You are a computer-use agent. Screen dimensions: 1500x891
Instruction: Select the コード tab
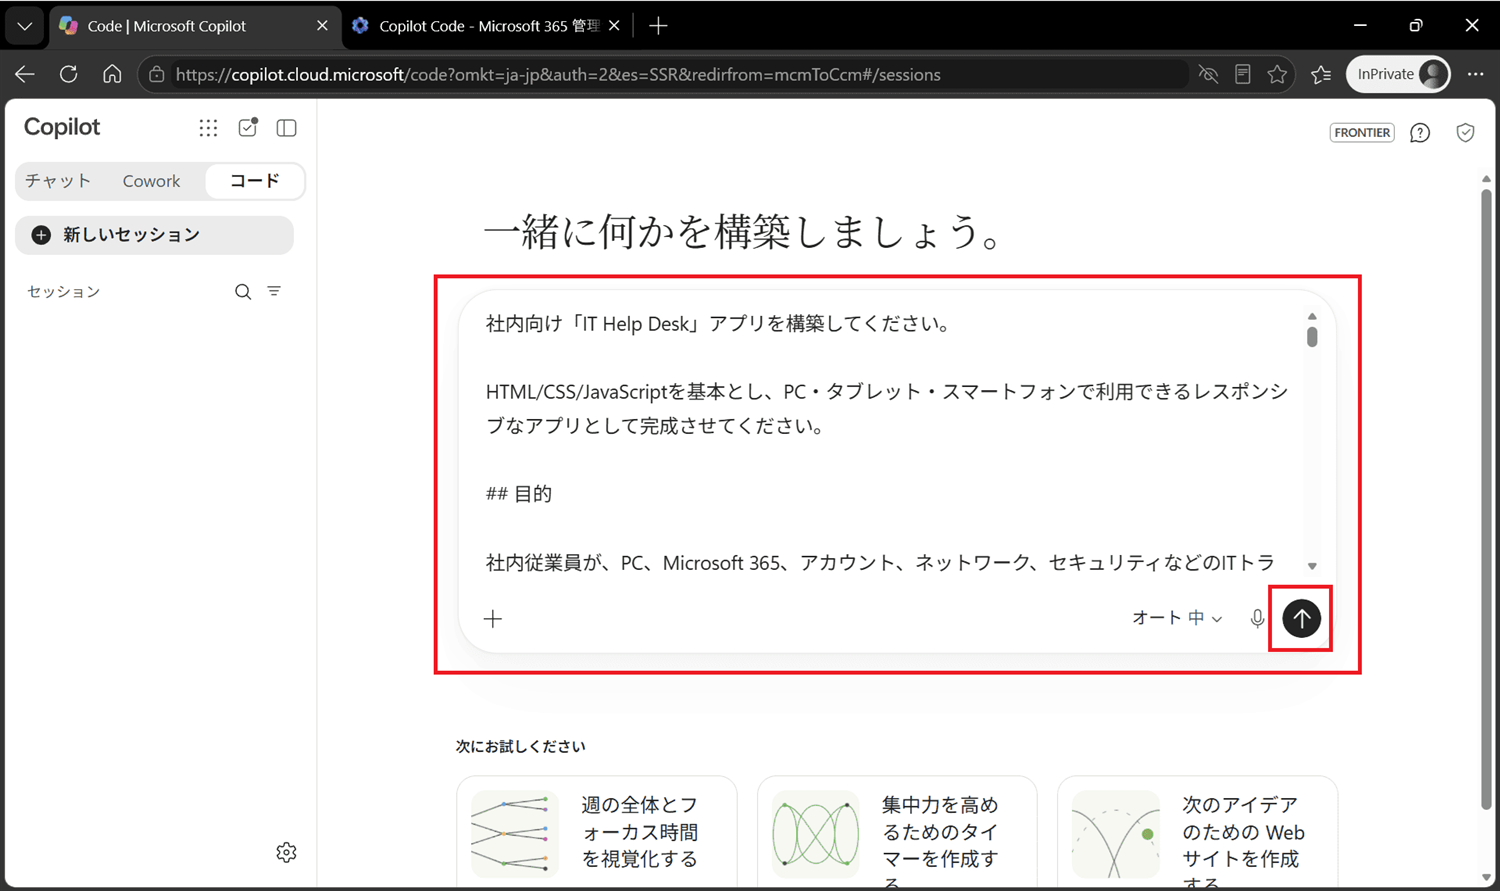[254, 181]
